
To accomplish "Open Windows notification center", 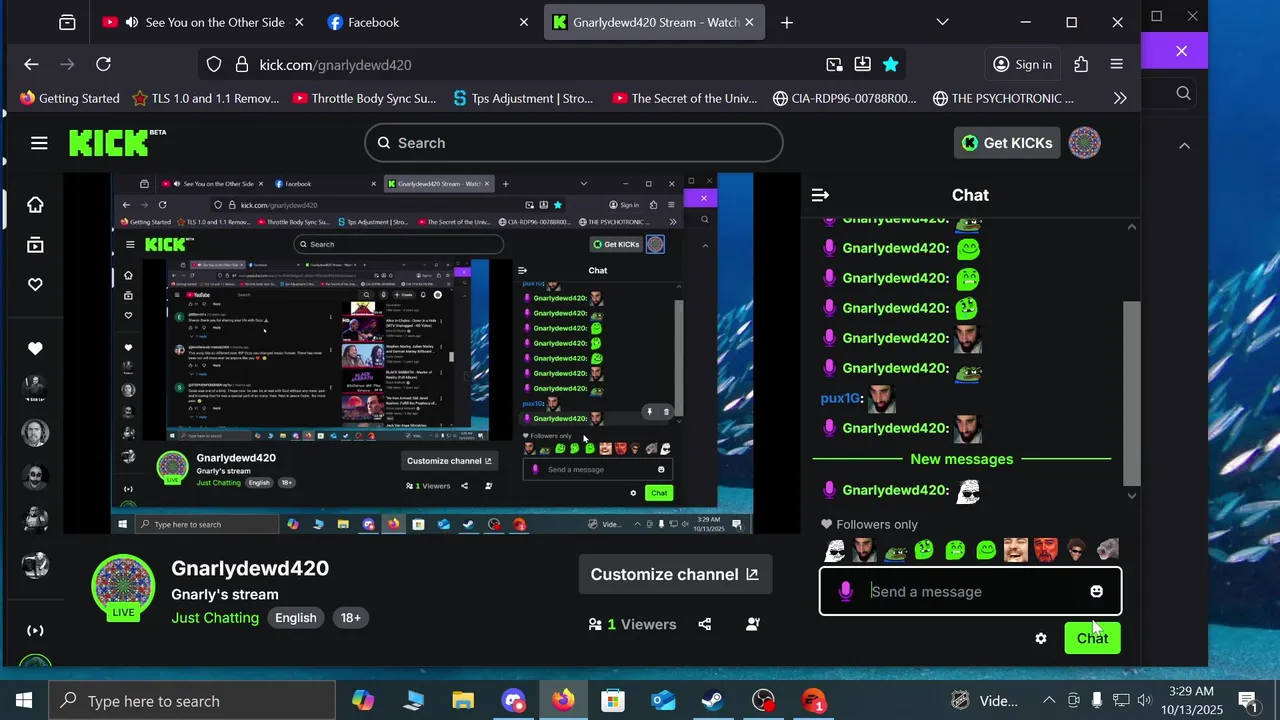I will 1248,700.
